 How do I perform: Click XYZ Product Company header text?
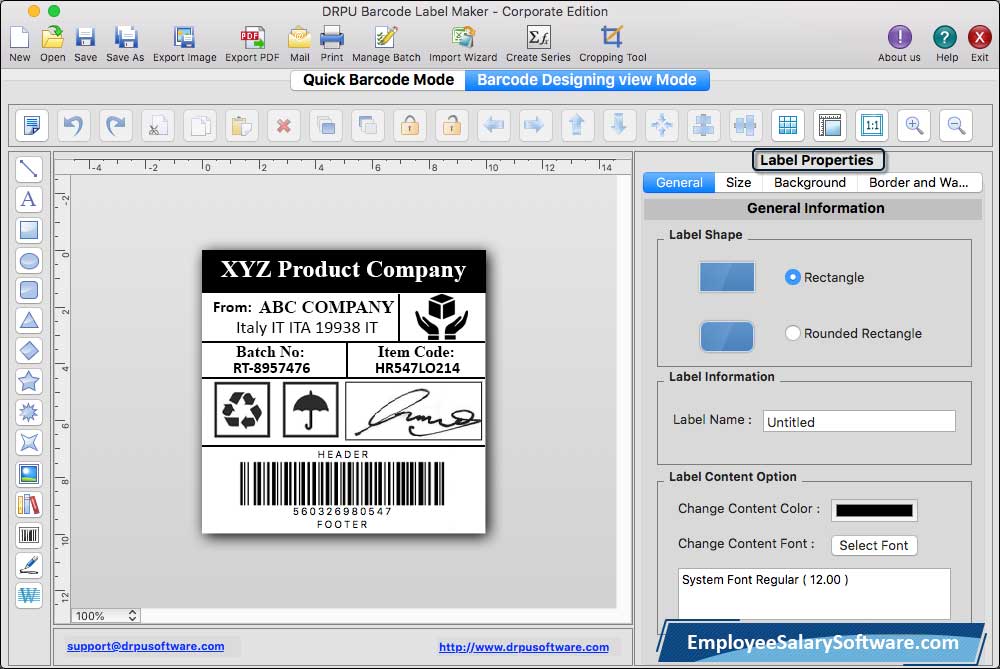[x=343, y=269]
